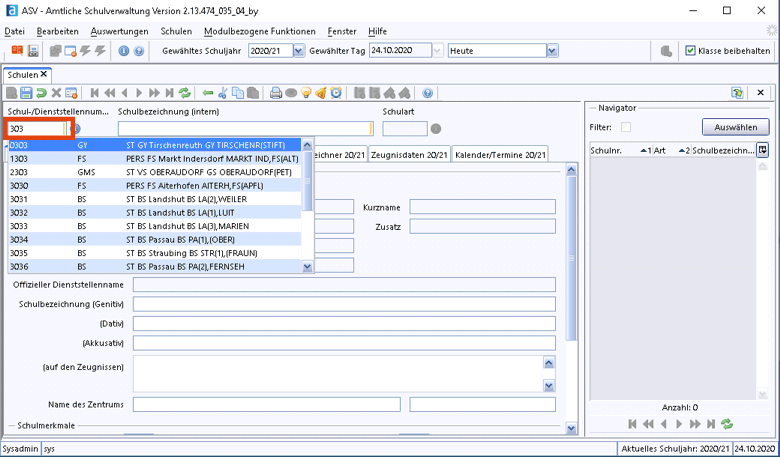780x457 pixels.
Task: Click the help question icon in main toolbar
Action: [x=139, y=51]
